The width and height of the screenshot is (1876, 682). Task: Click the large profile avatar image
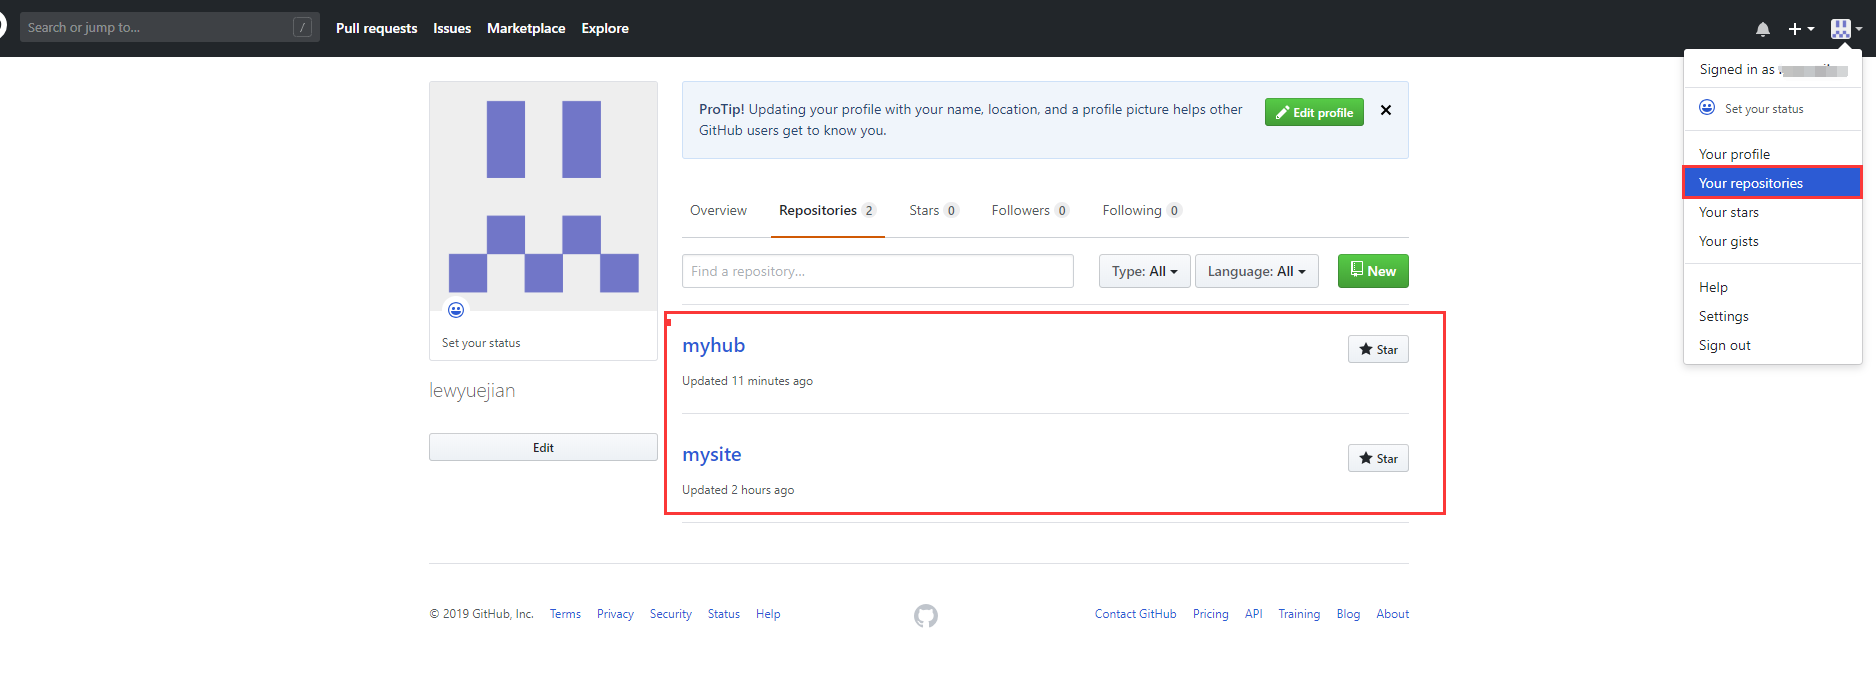543,196
